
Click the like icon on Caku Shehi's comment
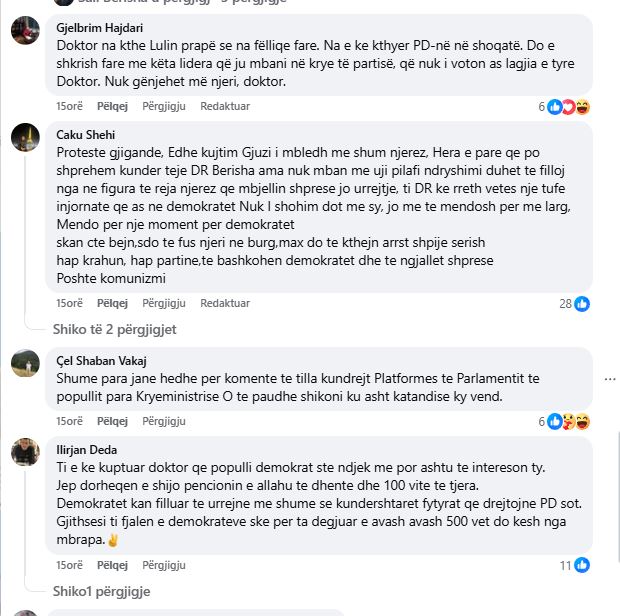click(582, 304)
